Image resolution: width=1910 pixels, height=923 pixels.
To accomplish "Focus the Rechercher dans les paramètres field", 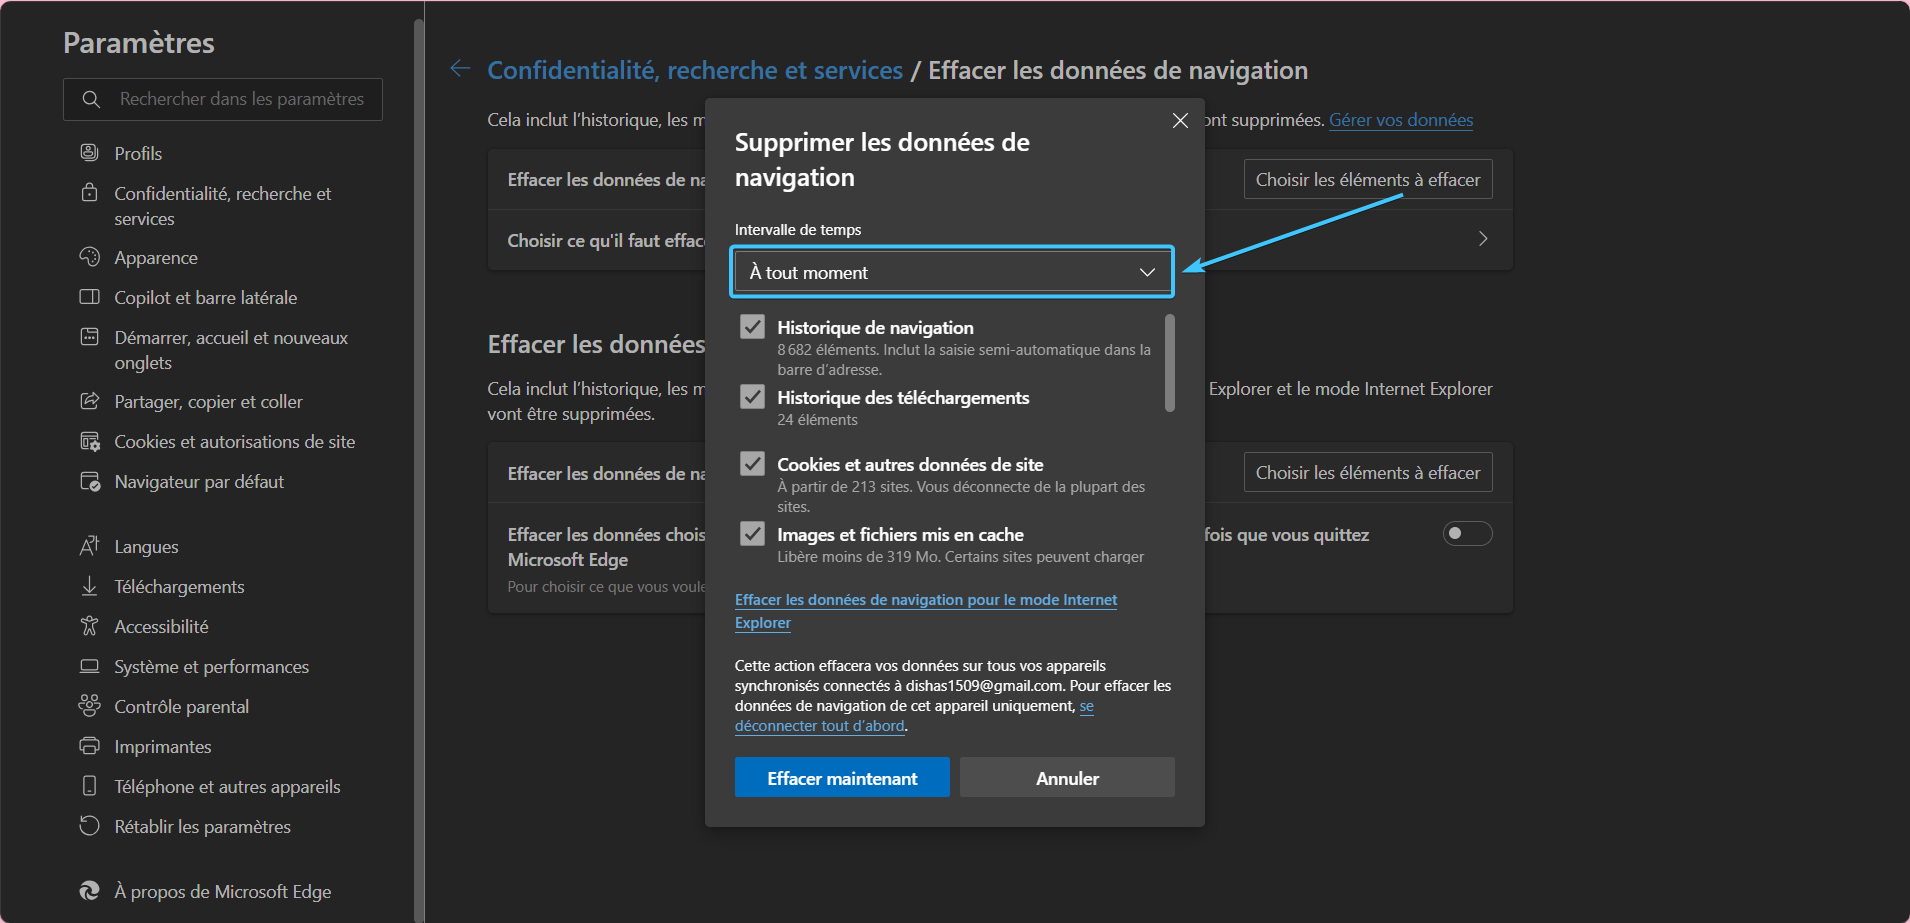I will [x=223, y=99].
